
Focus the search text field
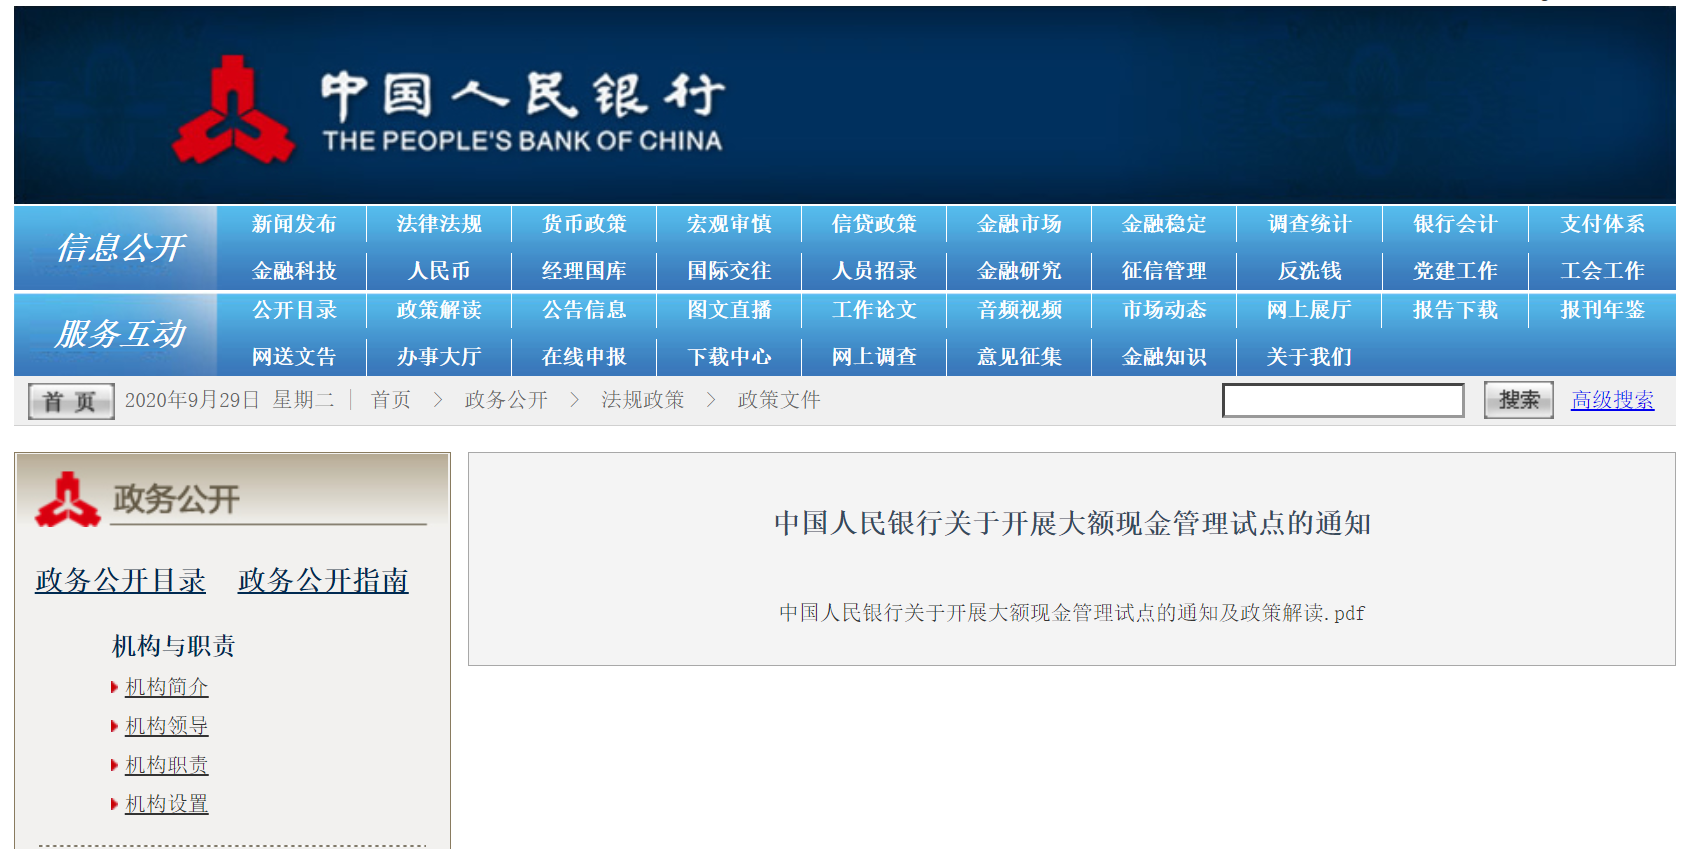1343,400
